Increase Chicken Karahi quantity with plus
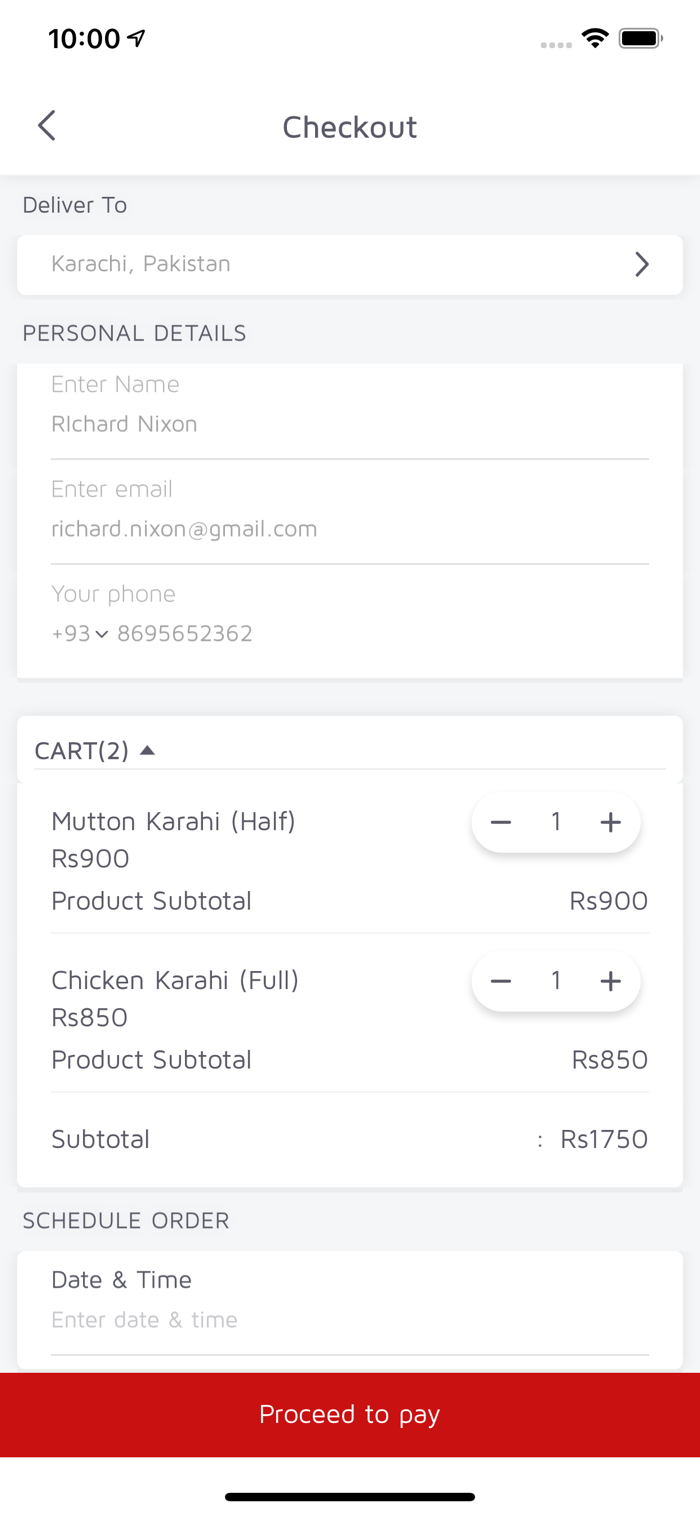 (610, 981)
